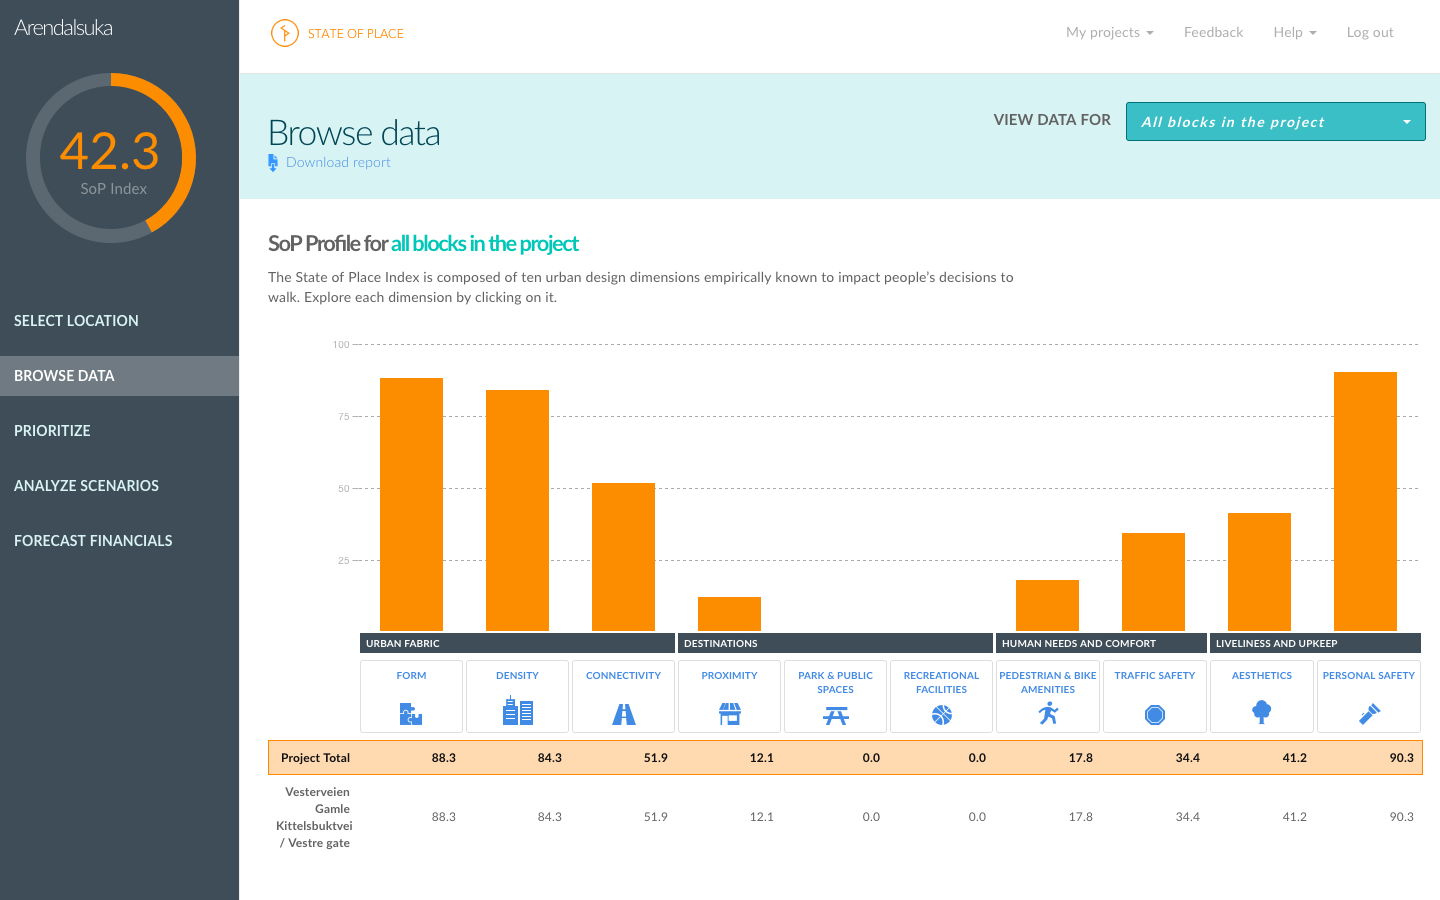
Task: Click the Arendalsuka project title
Action: (63, 28)
